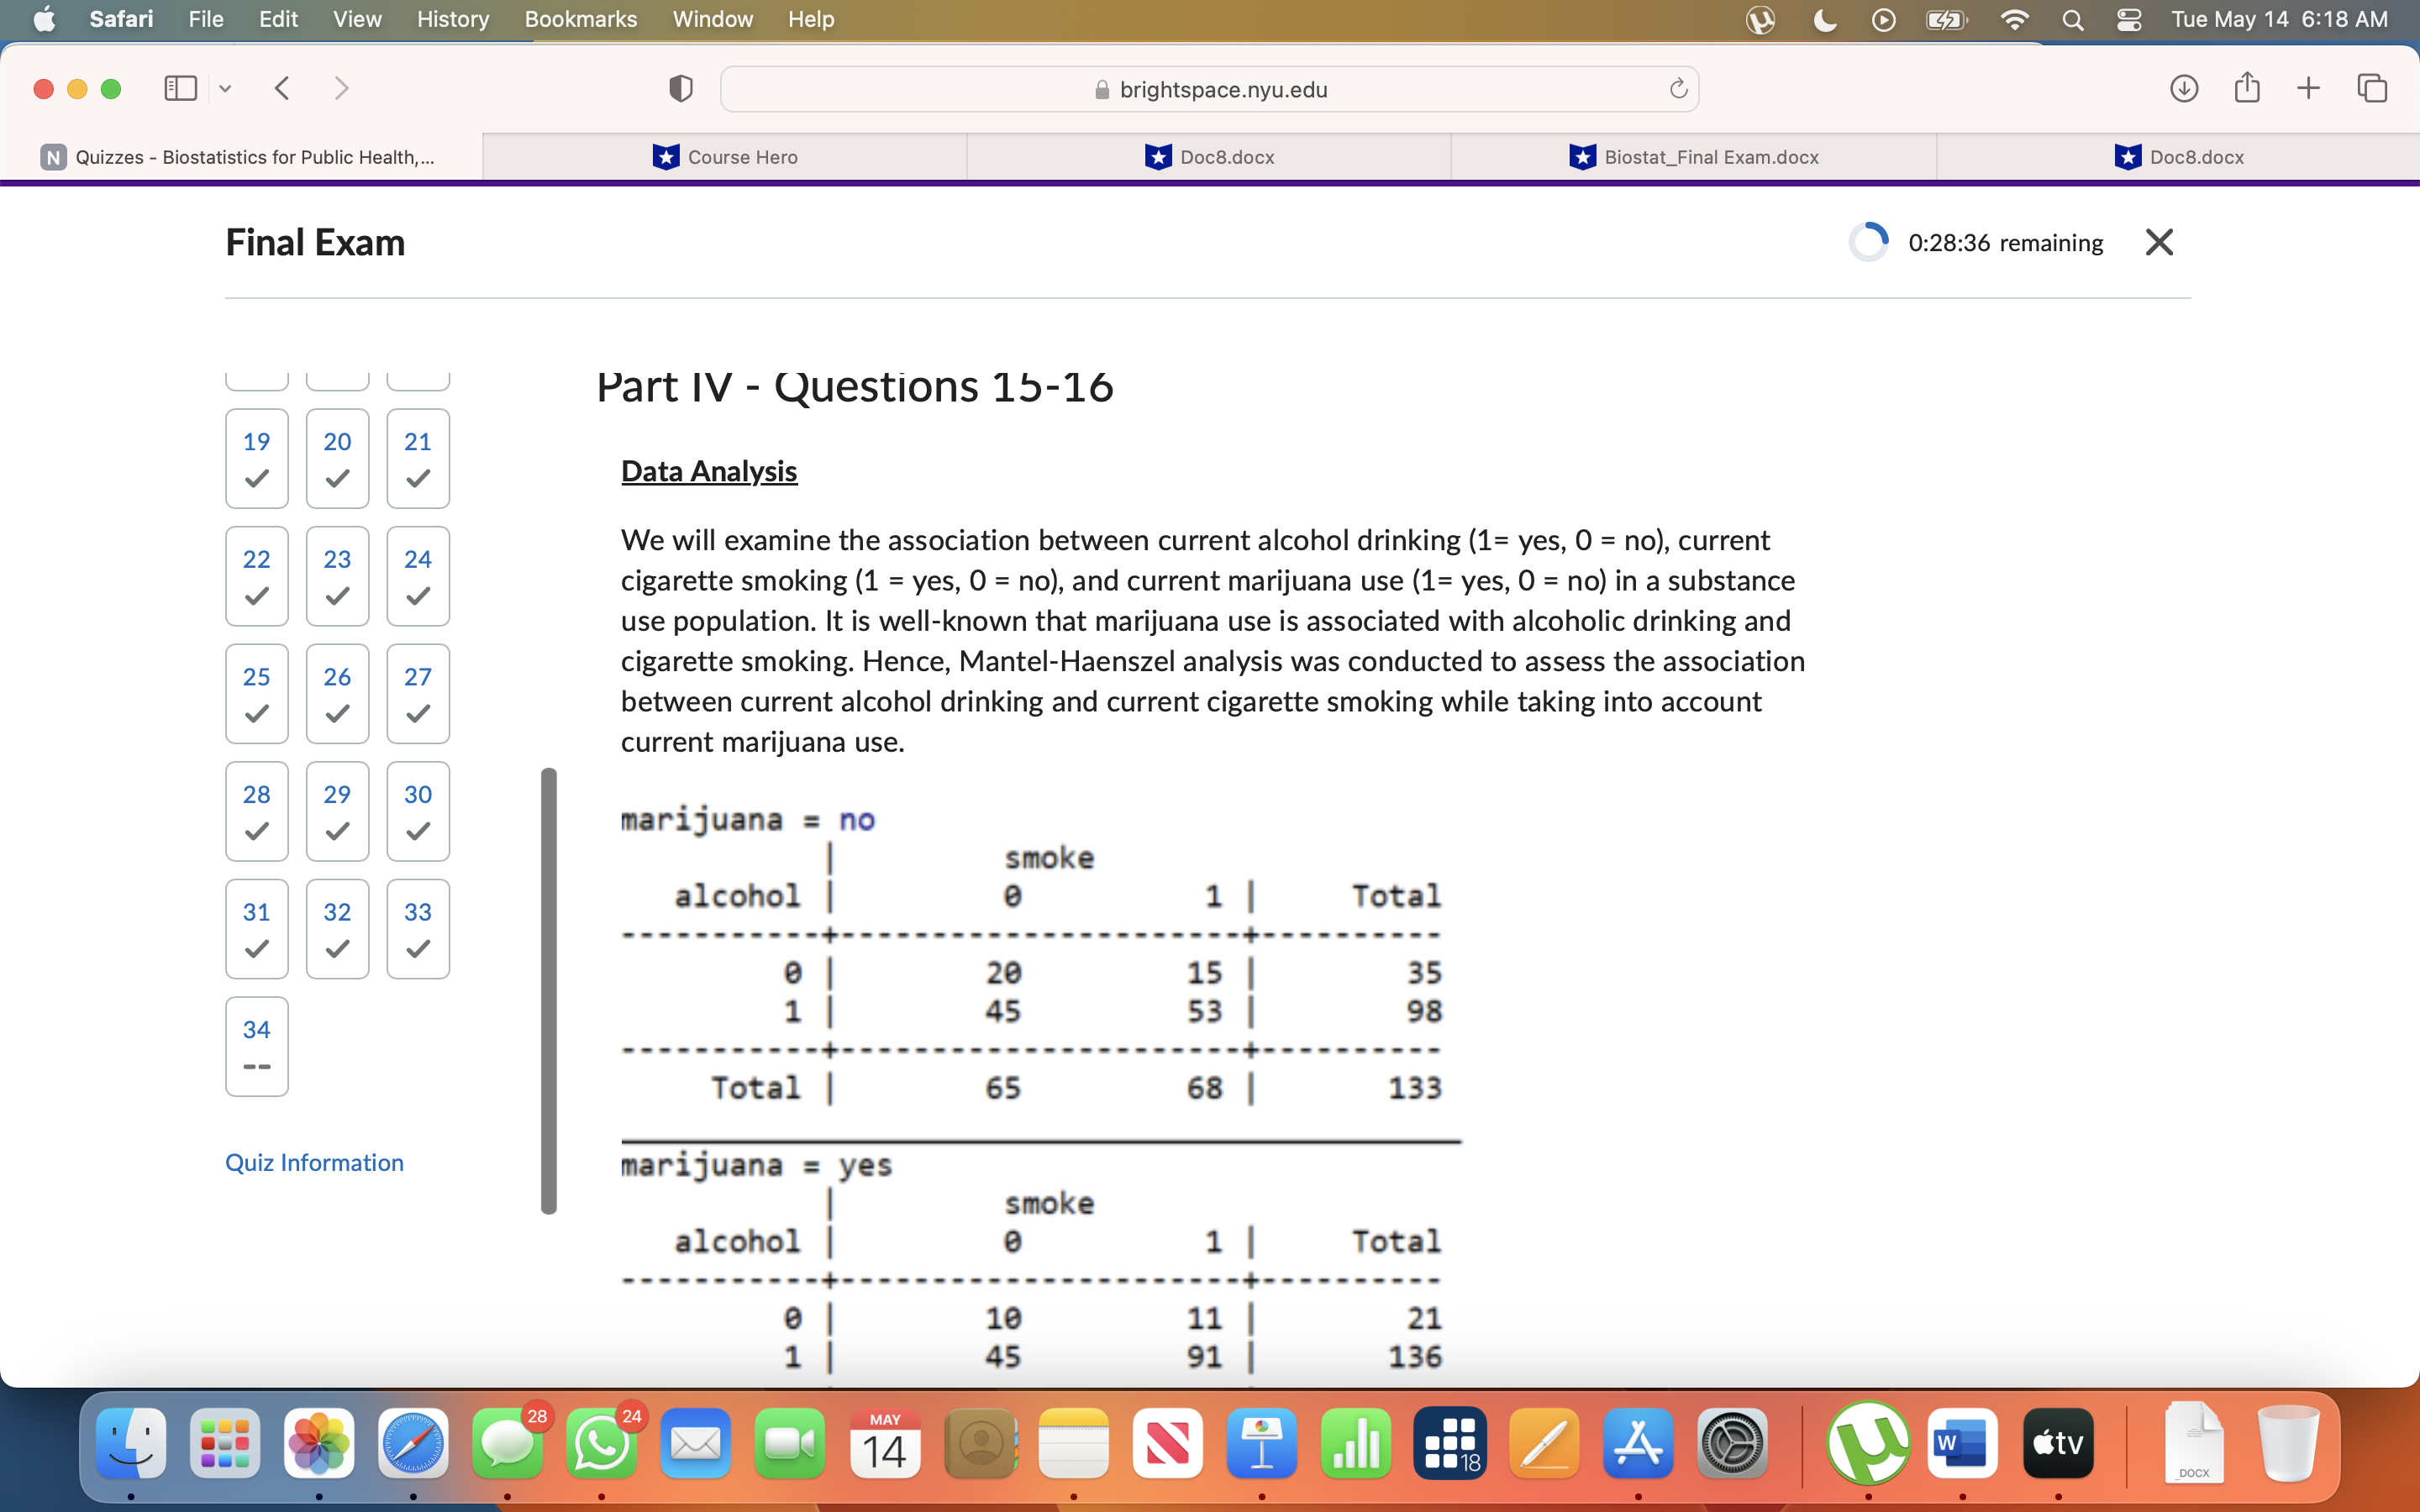2420x1512 pixels.
Task: Click the Reader/privacy shield icon
Action: [681, 87]
